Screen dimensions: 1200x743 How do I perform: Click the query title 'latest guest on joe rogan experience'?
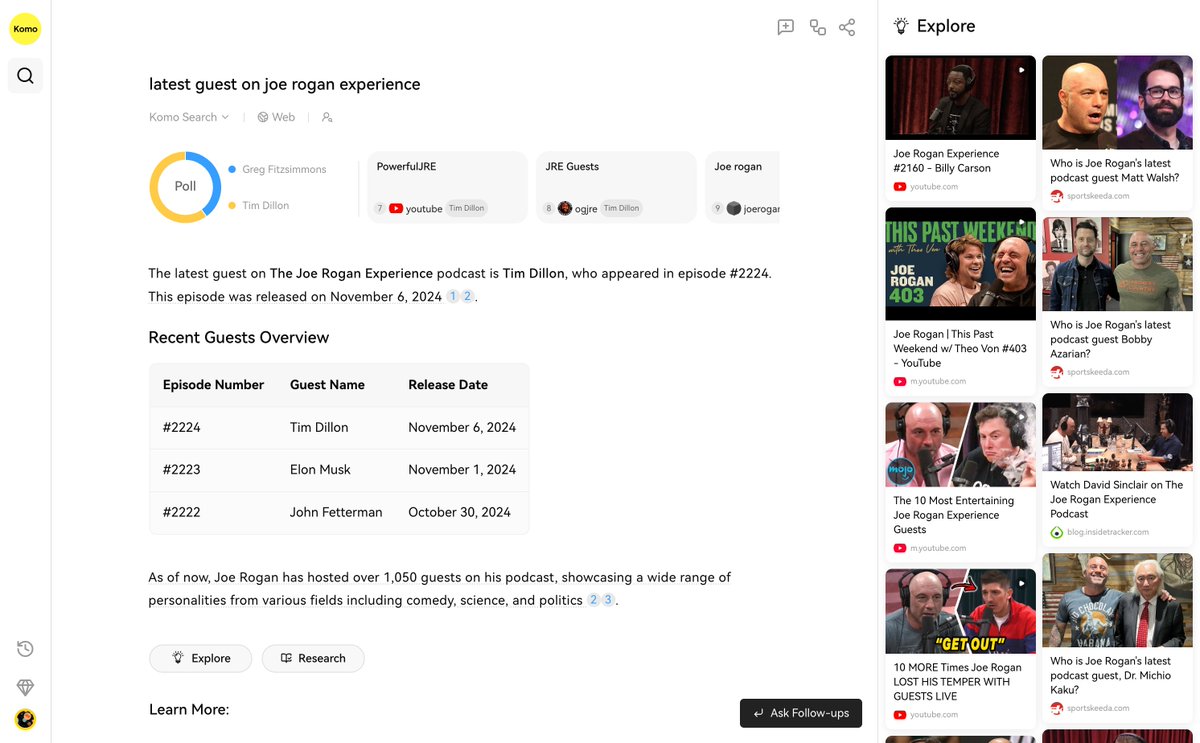coord(285,84)
